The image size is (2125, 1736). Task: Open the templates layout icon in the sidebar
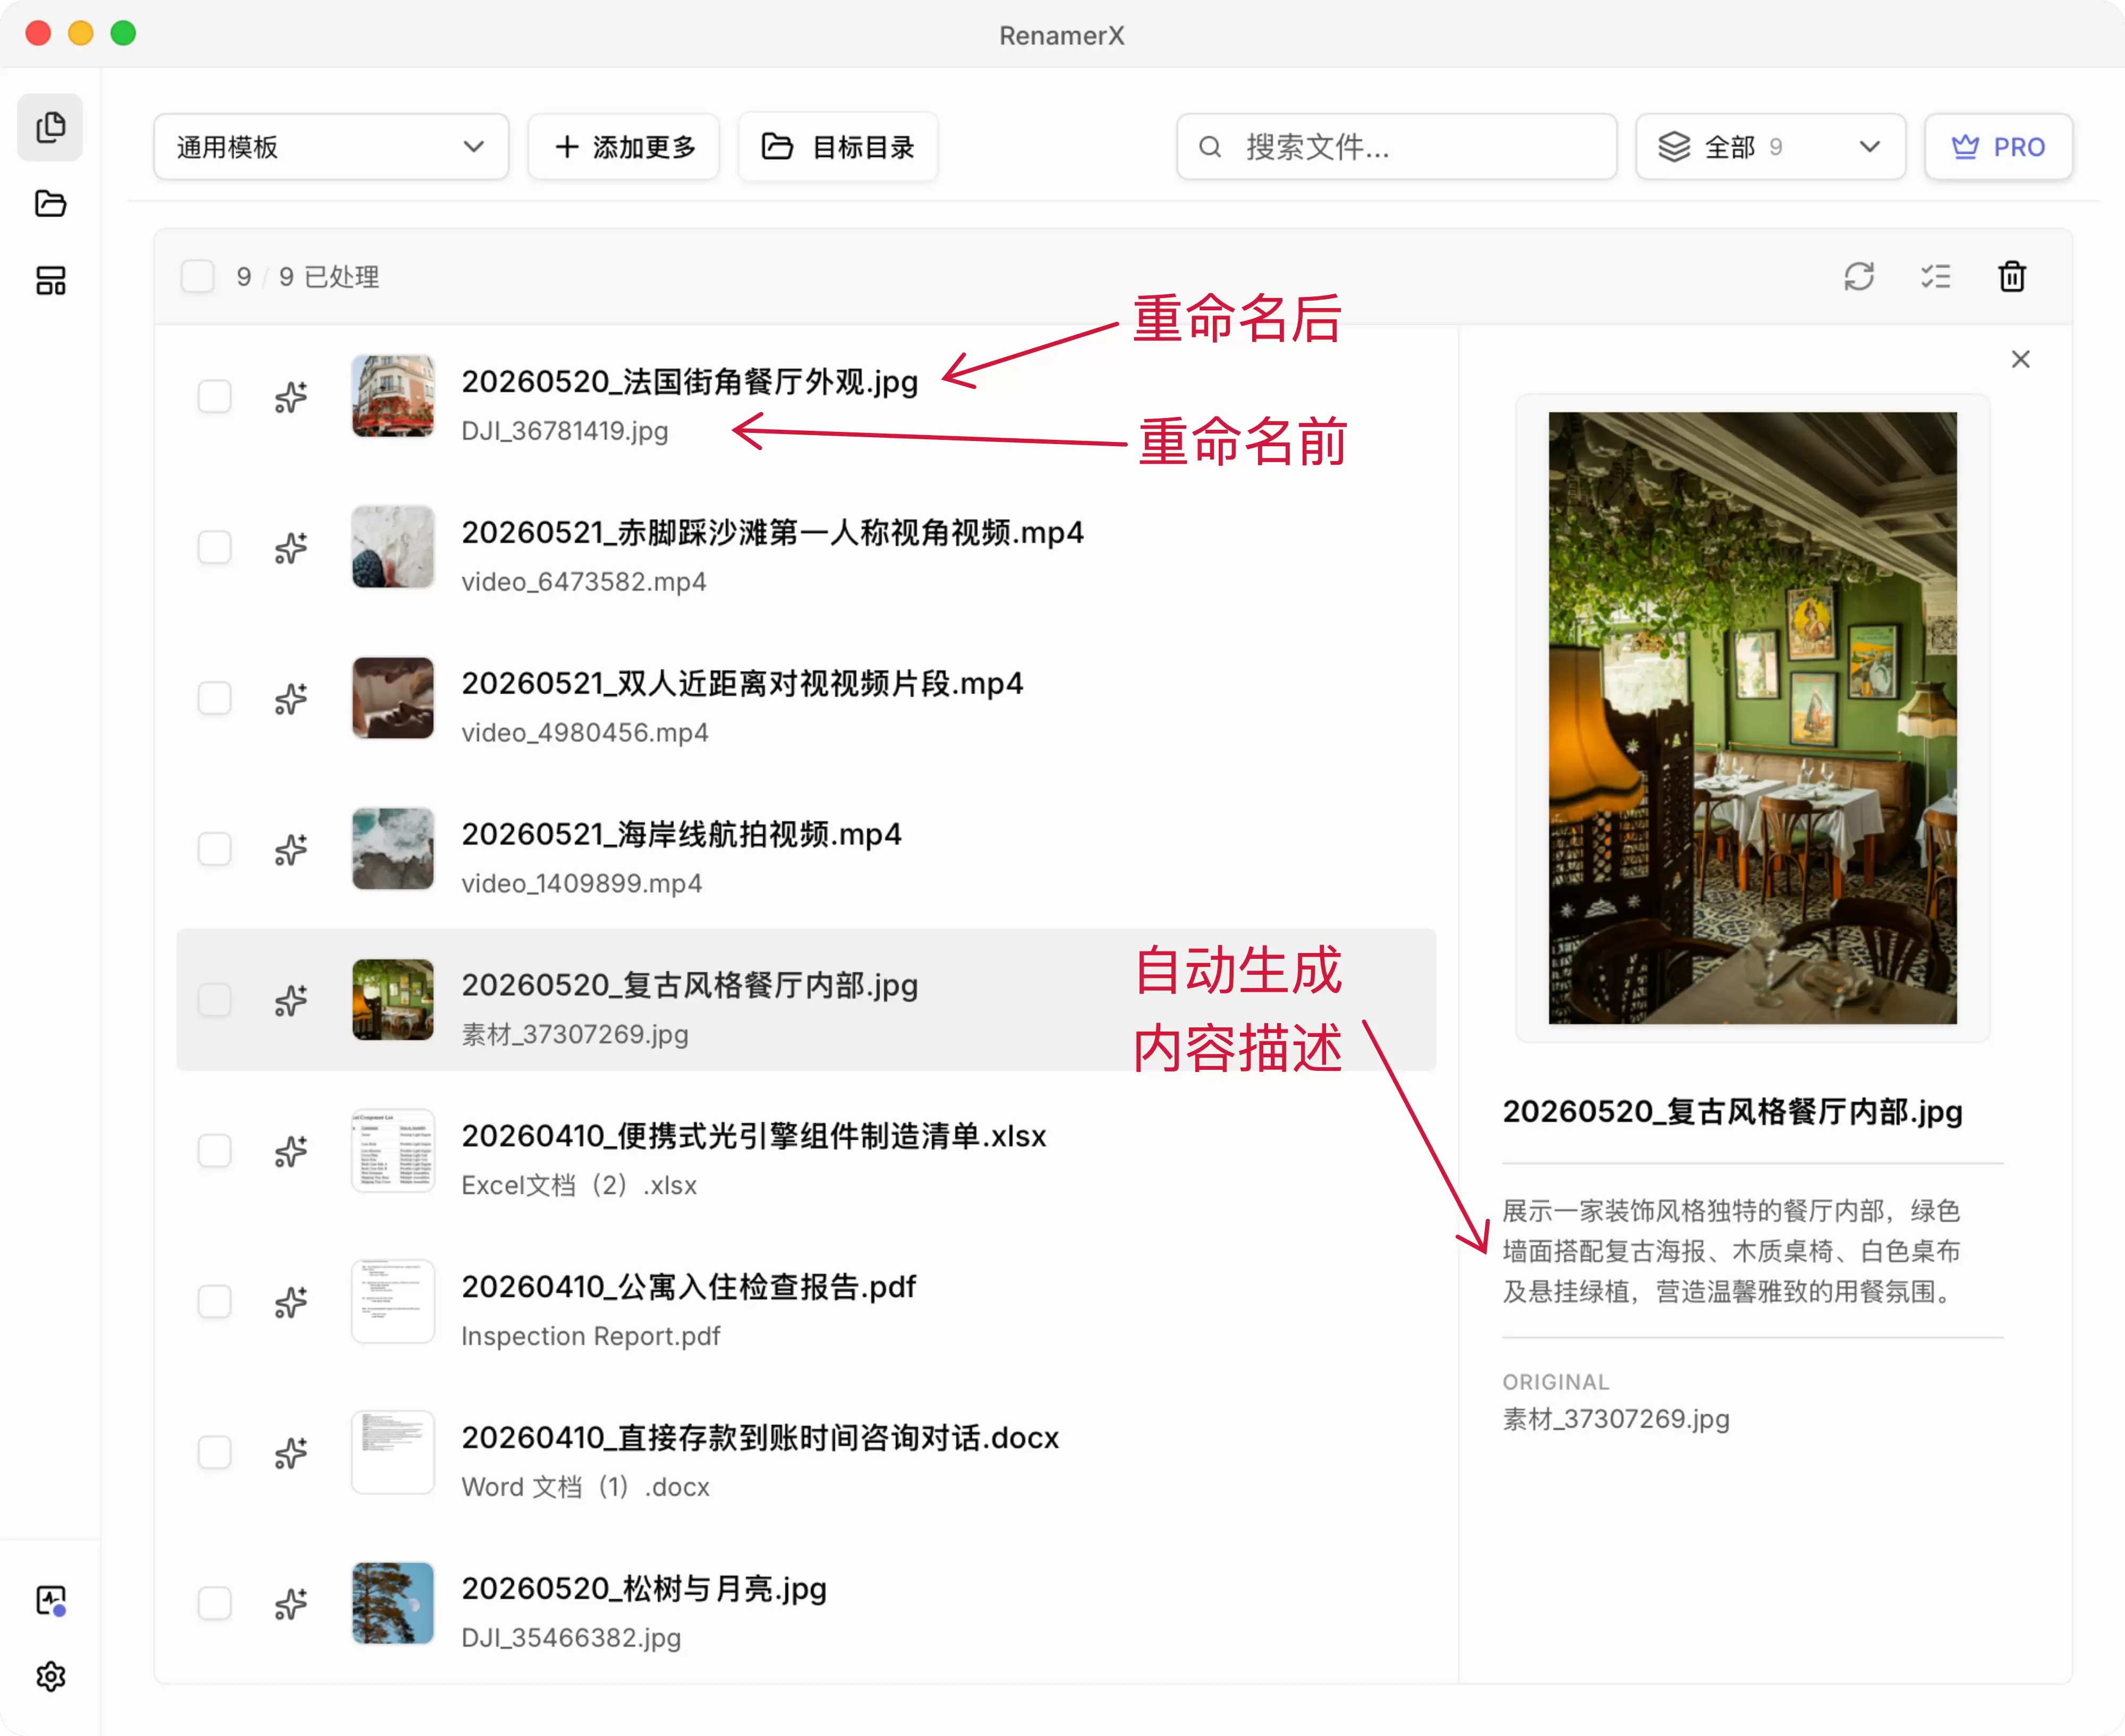(x=50, y=281)
